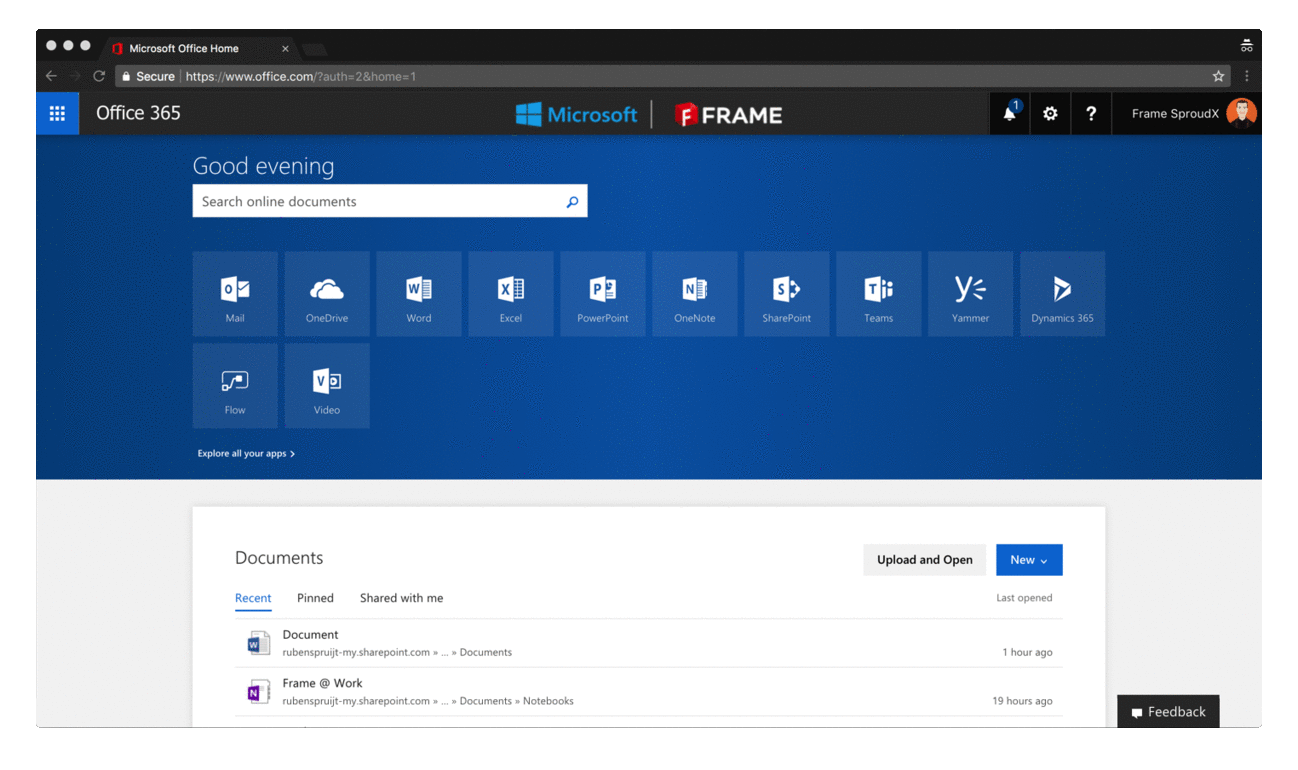Click Frame @ Work Notebooks path text
Image resolution: width=1298 pixels, height=770 pixels.
click(x=428, y=701)
